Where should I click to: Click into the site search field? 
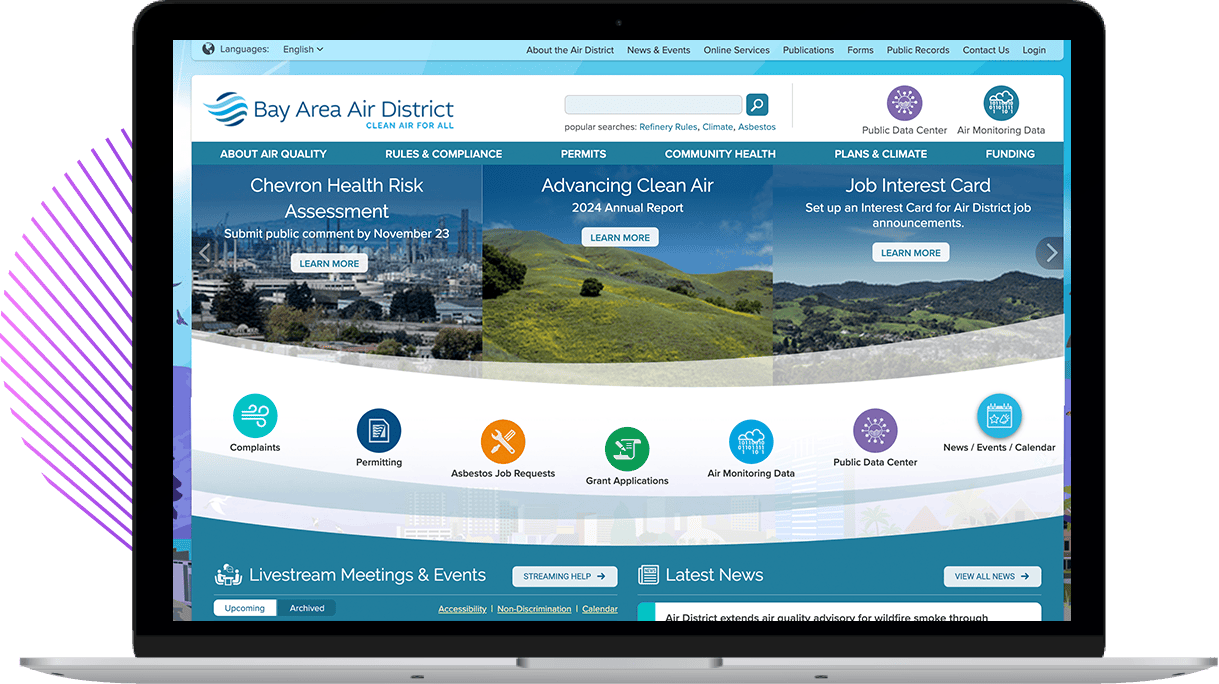[x=653, y=104]
